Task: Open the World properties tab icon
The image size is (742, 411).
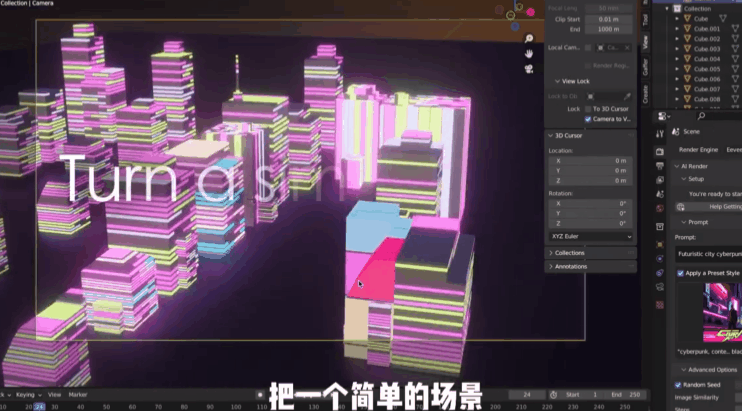Action: tap(660, 209)
